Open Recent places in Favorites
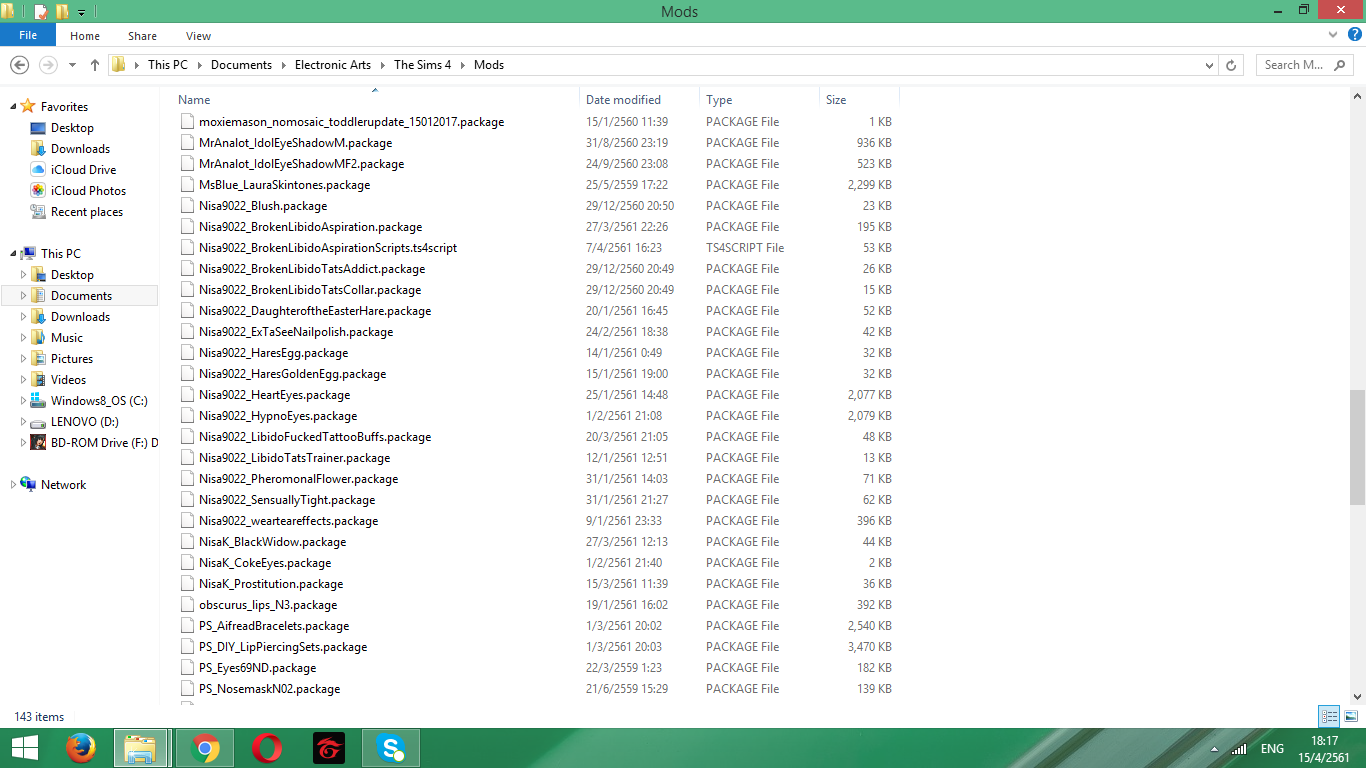This screenshot has width=1366, height=768. pyautogui.click(x=87, y=212)
